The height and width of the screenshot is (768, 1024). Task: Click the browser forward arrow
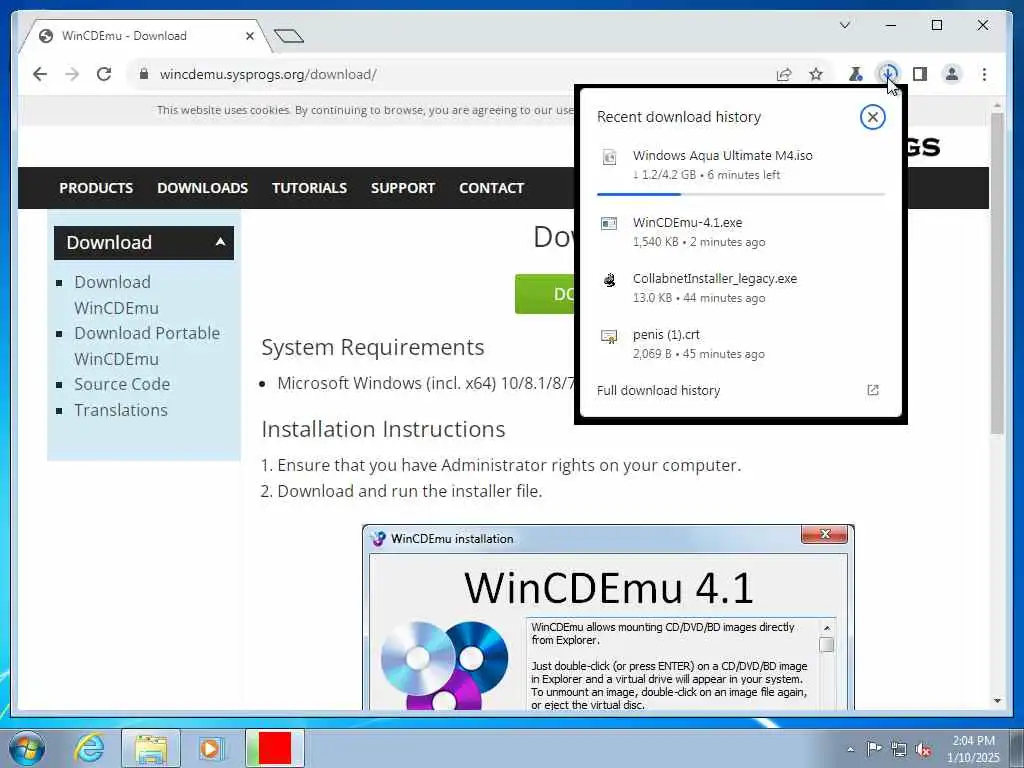click(72, 74)
